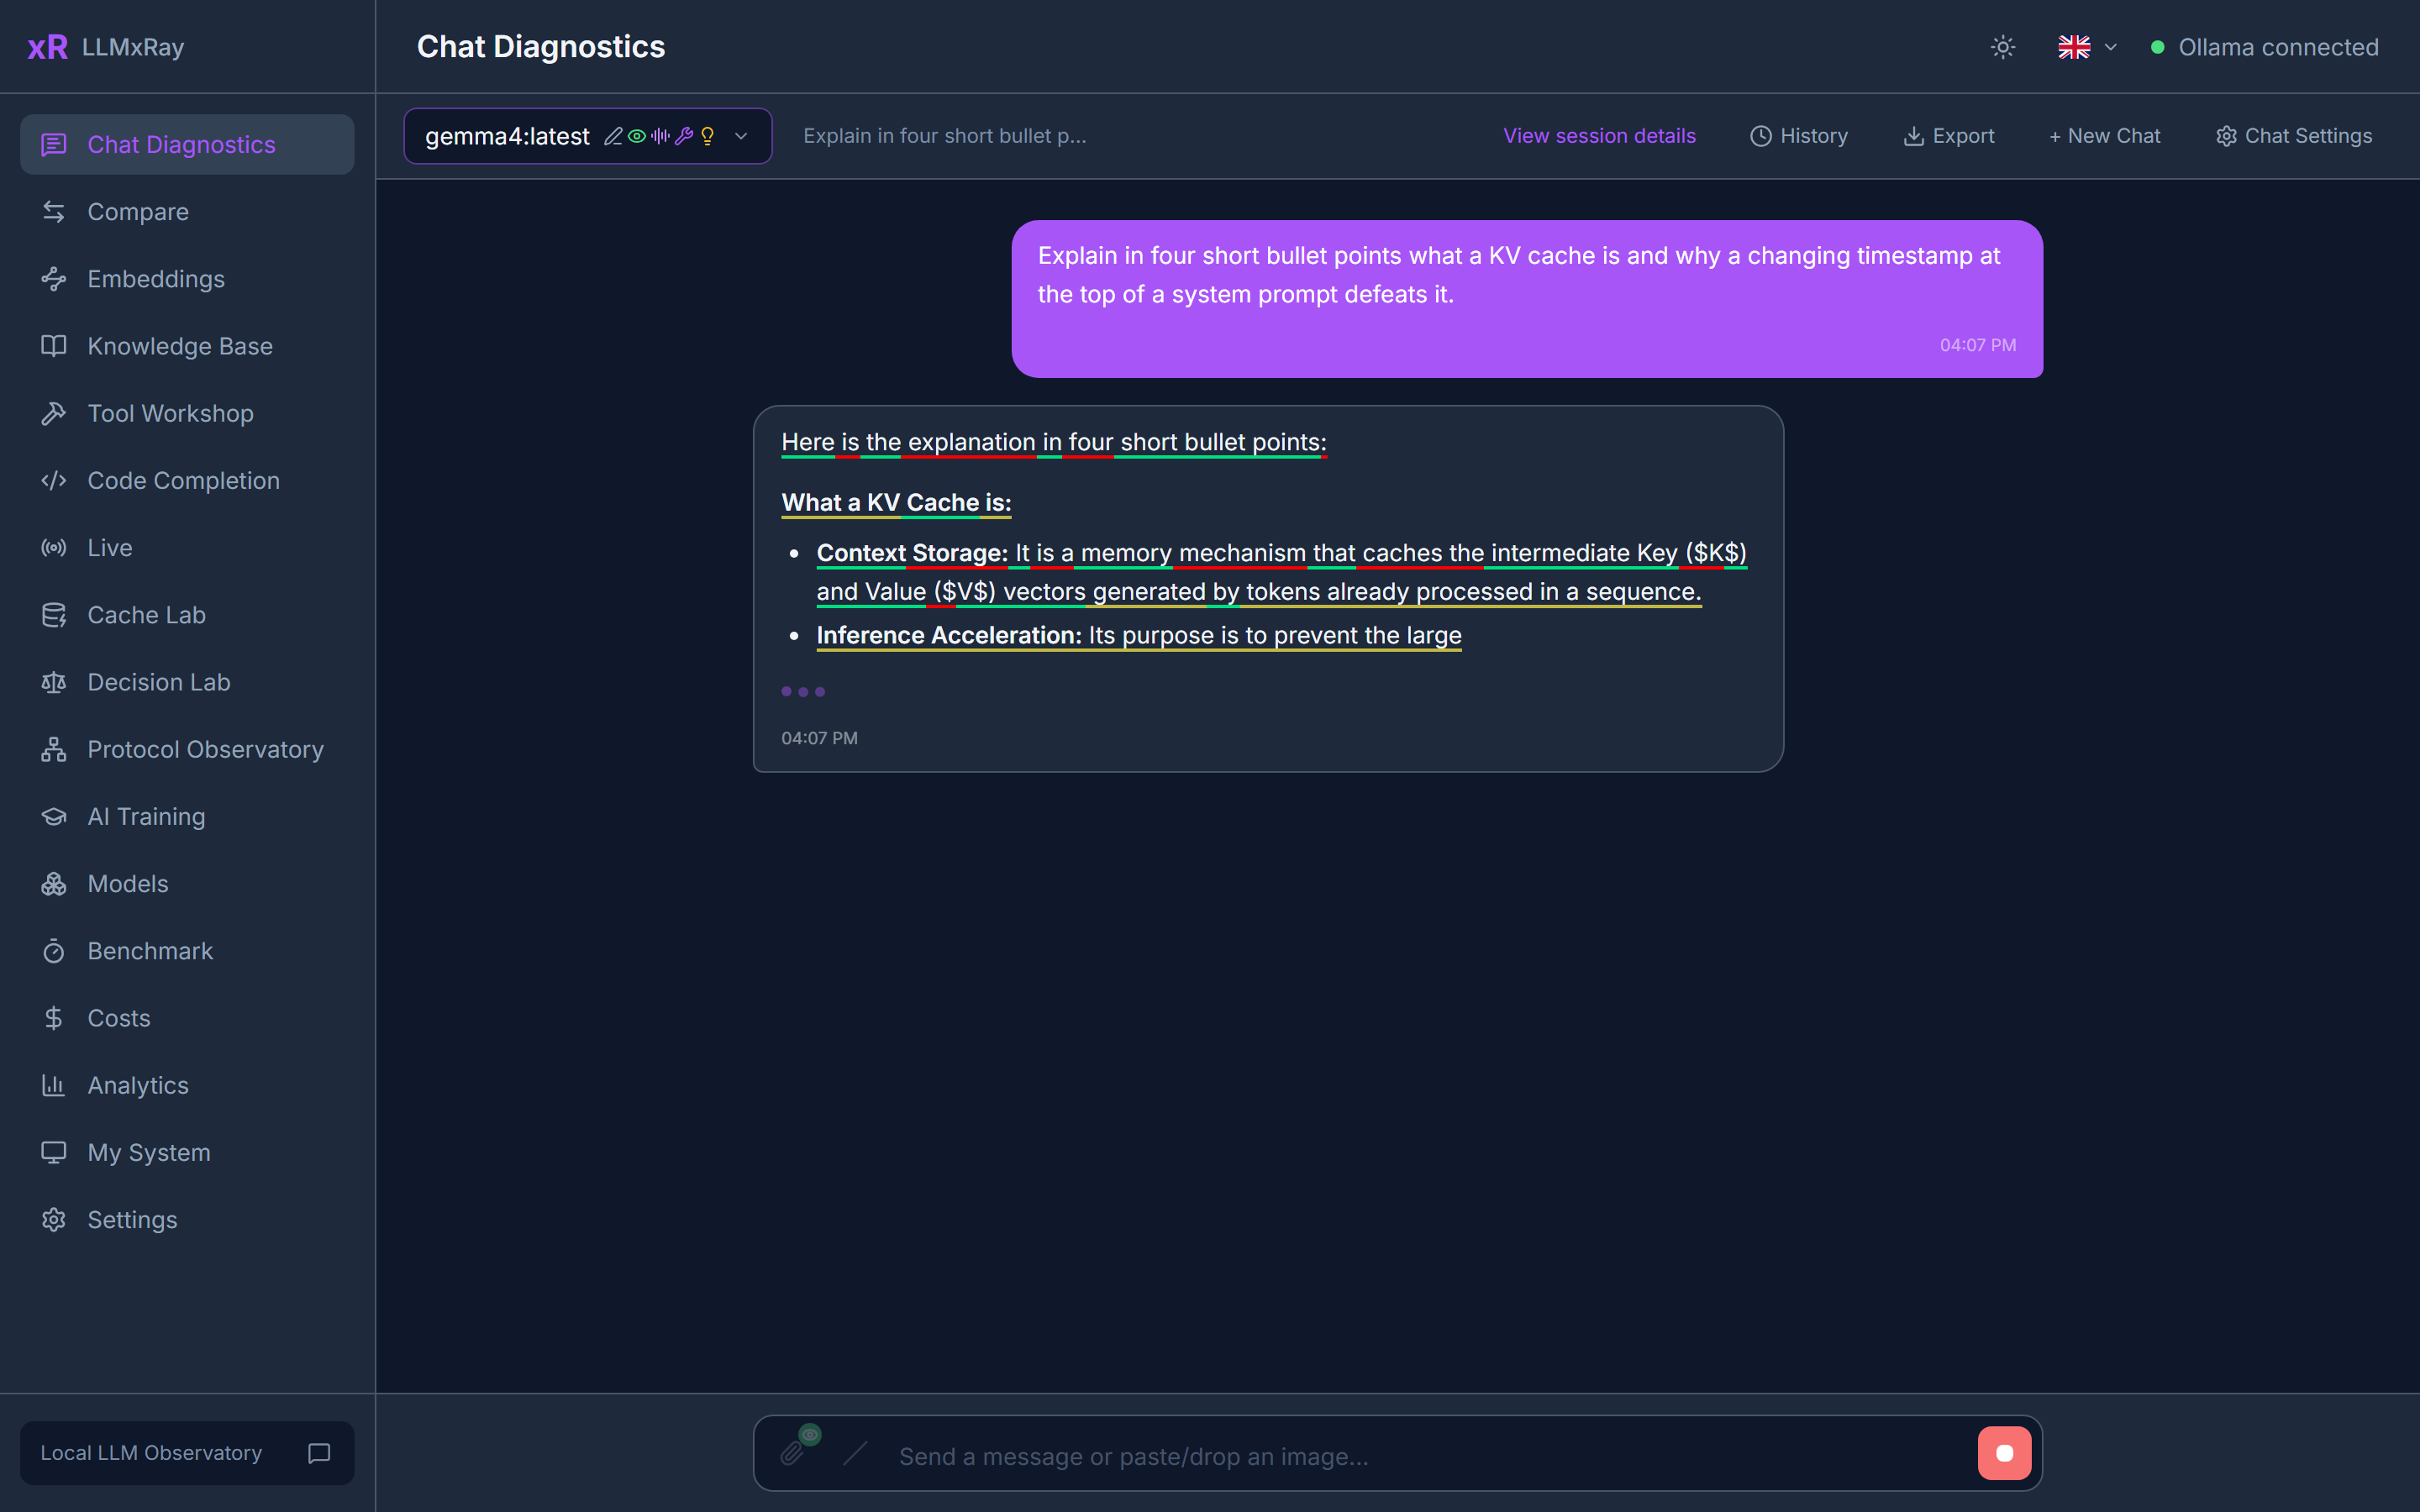This screenshot has height=1512, width=2420.
Task: Click the xR LLMxRay logo
Action: pos(106,47)
